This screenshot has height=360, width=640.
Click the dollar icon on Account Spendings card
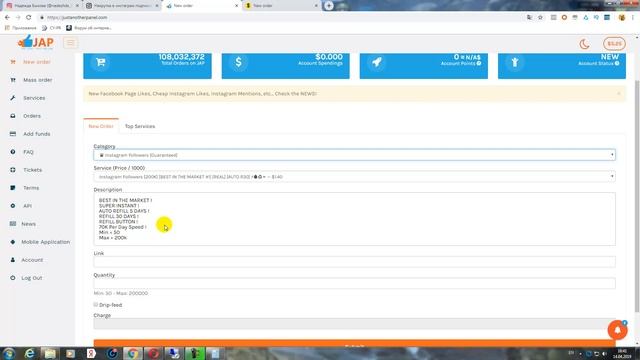238,62
